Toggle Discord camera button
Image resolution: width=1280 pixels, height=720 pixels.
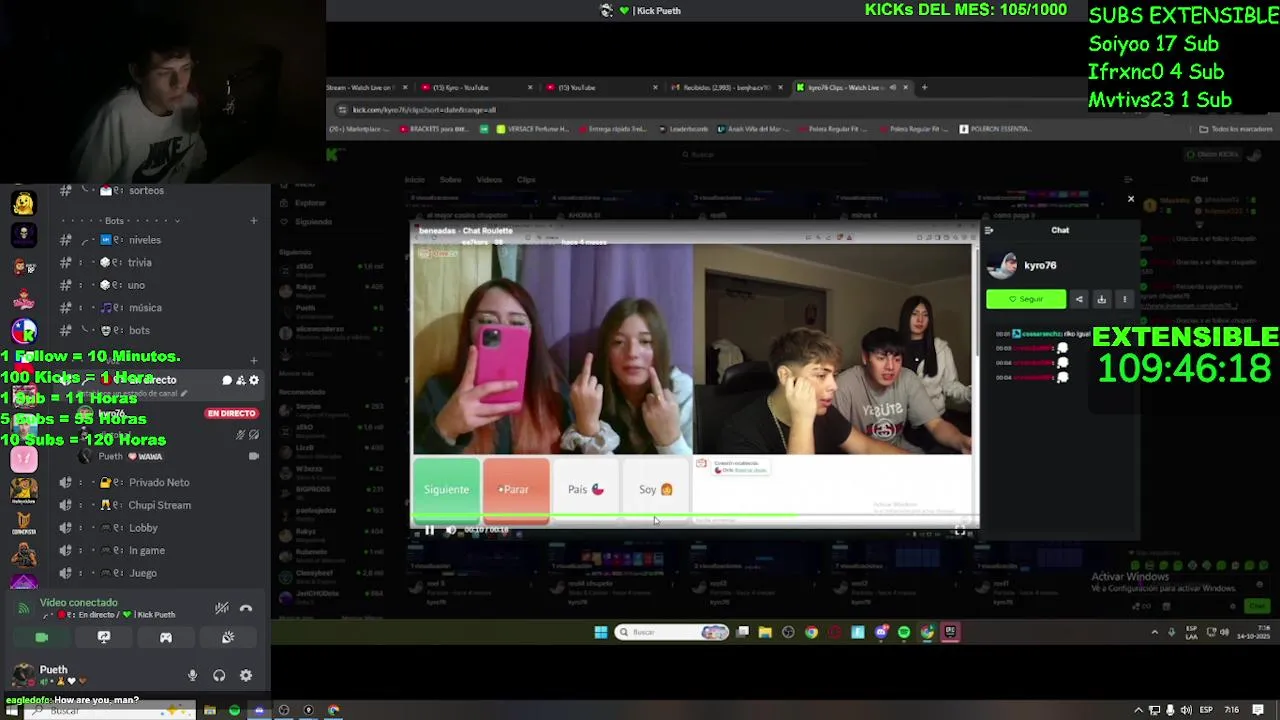[41, 637]
